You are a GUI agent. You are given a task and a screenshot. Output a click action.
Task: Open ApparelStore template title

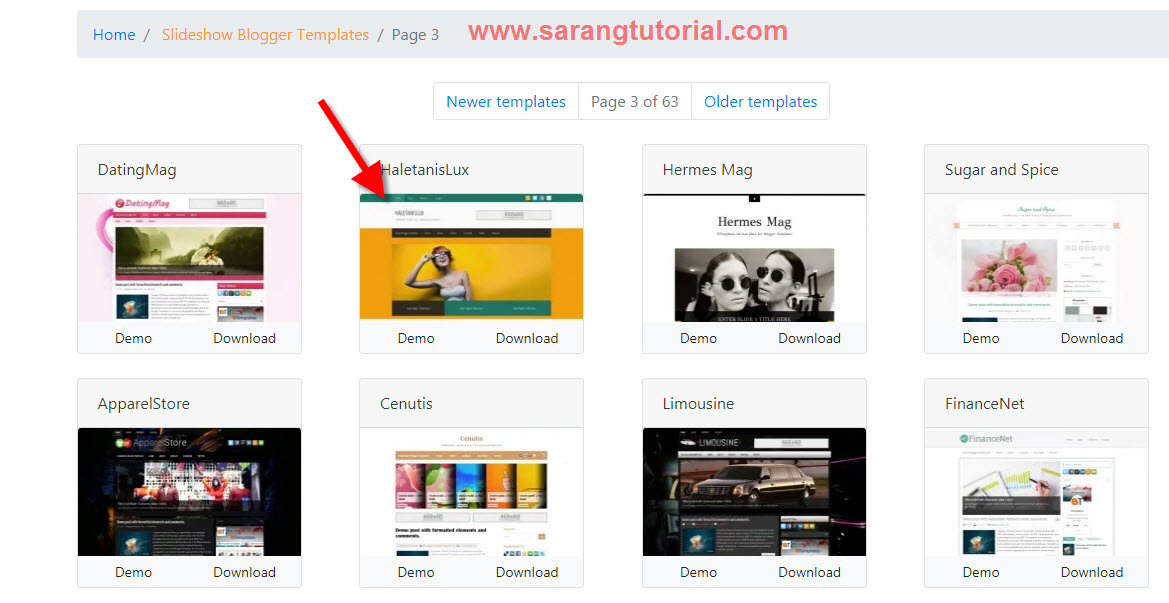[x=144, y=404]
